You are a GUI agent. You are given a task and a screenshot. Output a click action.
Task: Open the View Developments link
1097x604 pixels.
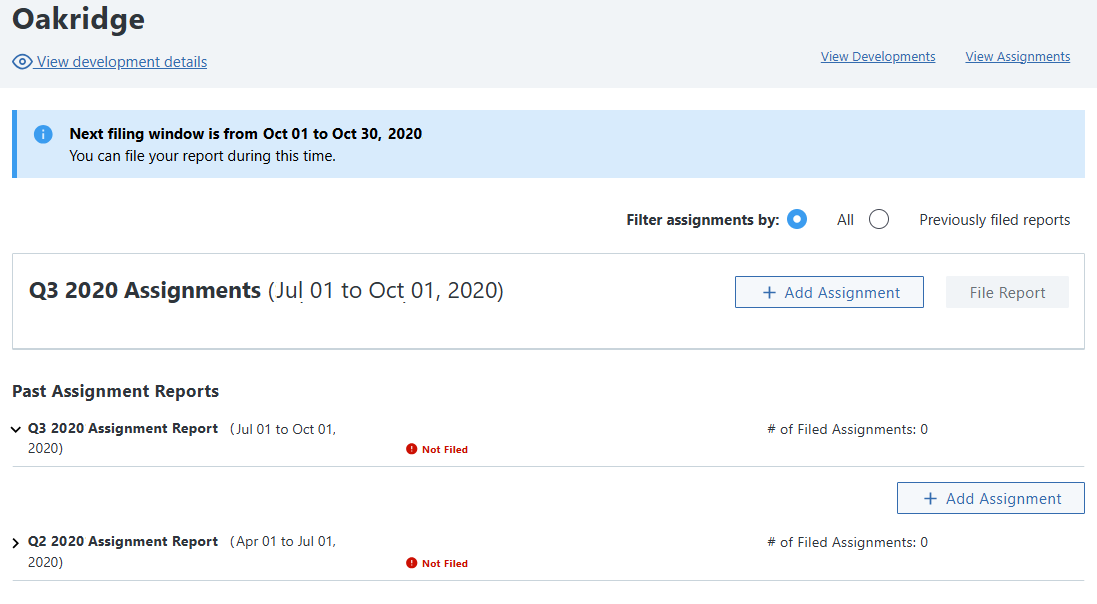click(x=878, y=57)
